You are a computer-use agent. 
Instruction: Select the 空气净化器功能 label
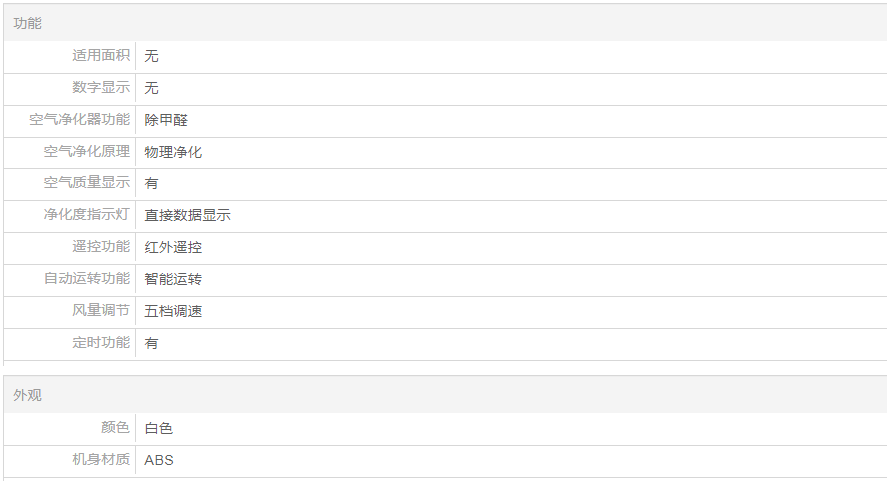80,119
